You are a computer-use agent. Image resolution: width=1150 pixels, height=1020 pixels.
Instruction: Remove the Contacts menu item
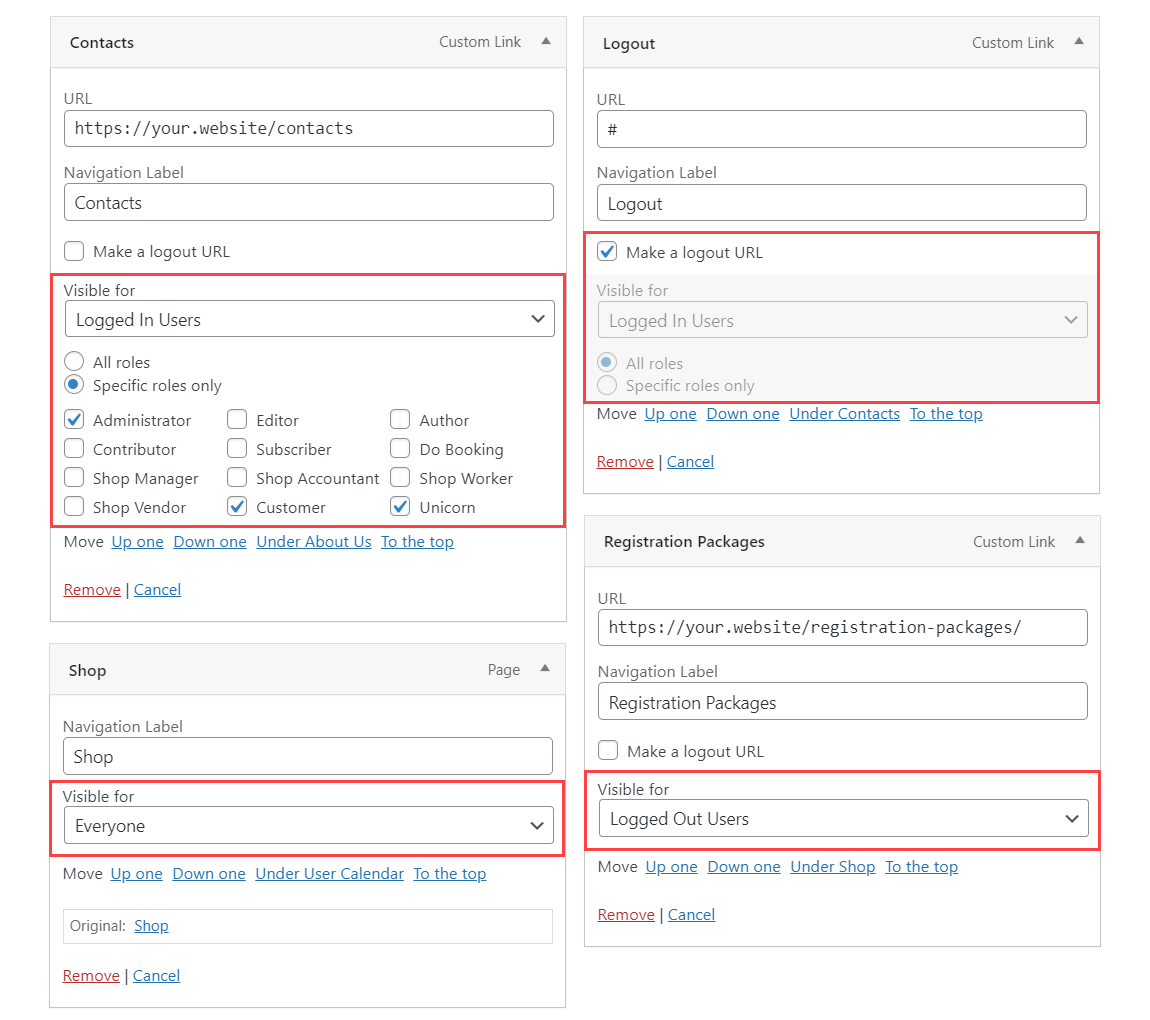click(92, 590)
